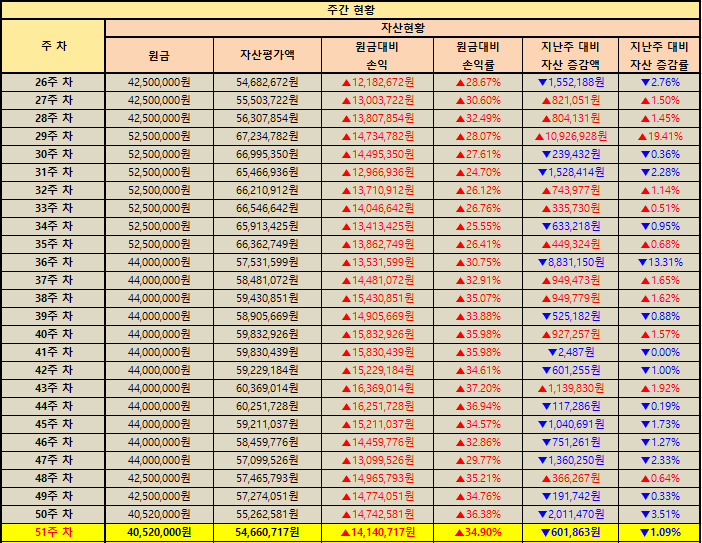This screenshot has width=702, height=543.
Task: Click the "주간 현황" title cell
Action: (x=350, y=9)
